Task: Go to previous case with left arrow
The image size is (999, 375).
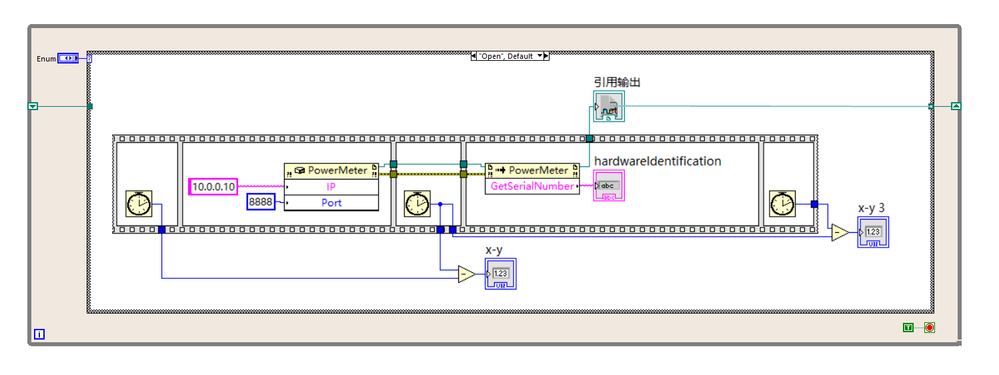Action: 473,56
